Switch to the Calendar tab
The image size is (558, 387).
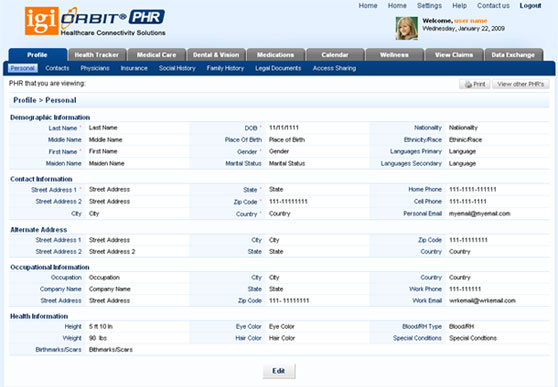335,55
